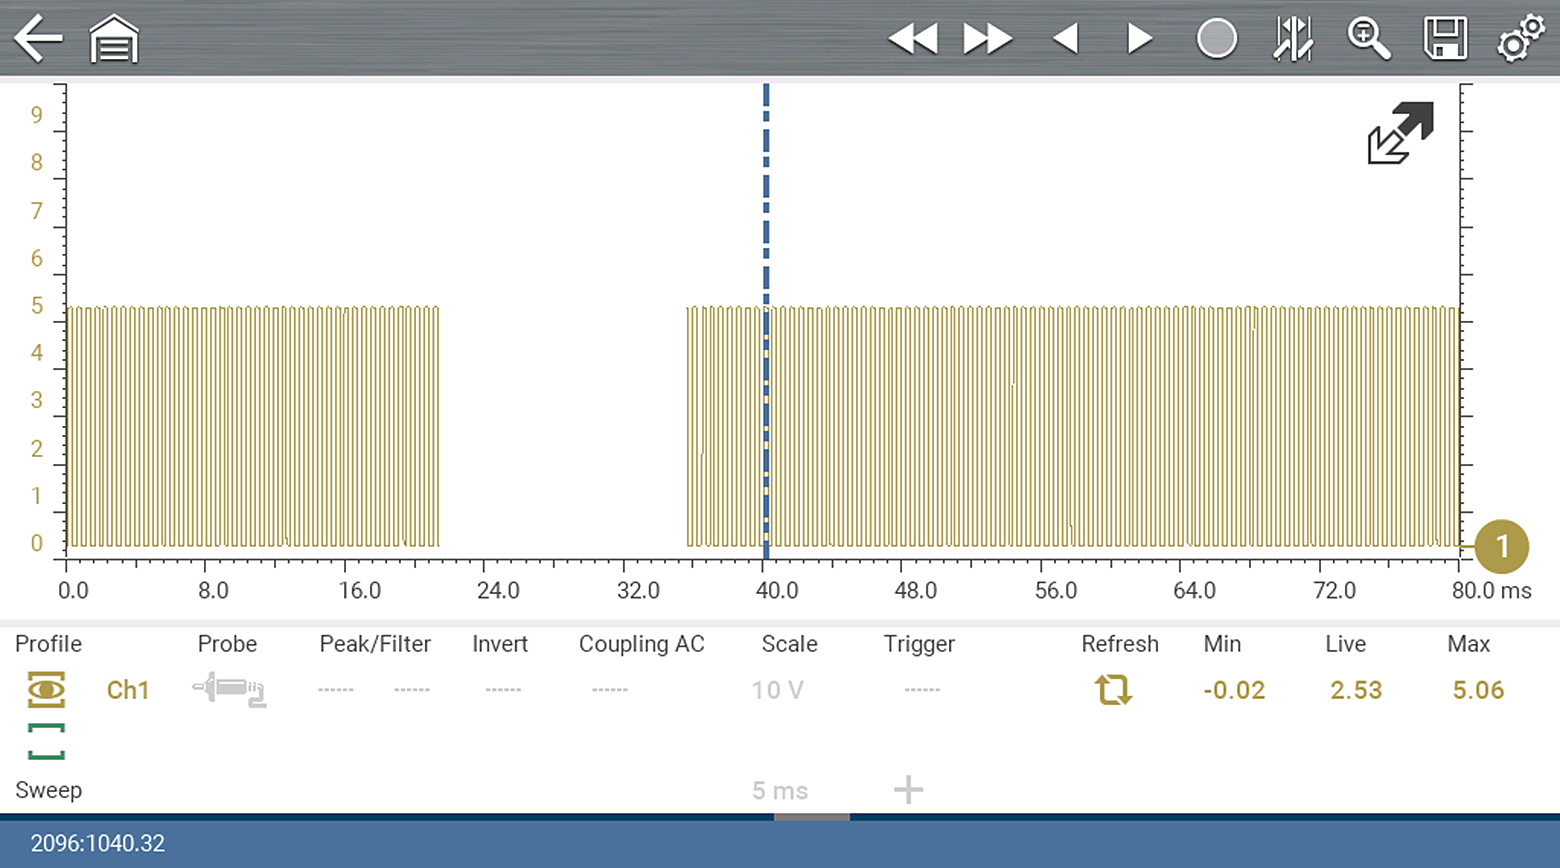
Task: Open the home garage icon
Action: (114, 40)
